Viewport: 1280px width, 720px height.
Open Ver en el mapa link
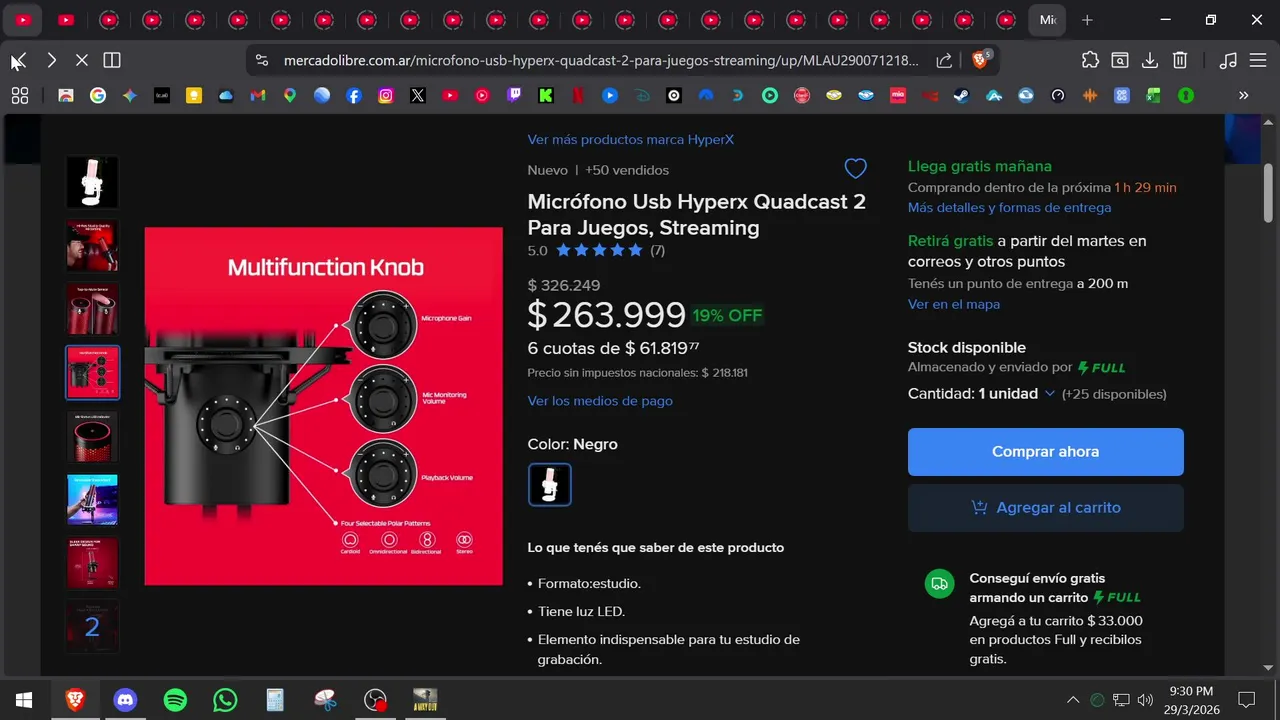[x=954, y=304]
